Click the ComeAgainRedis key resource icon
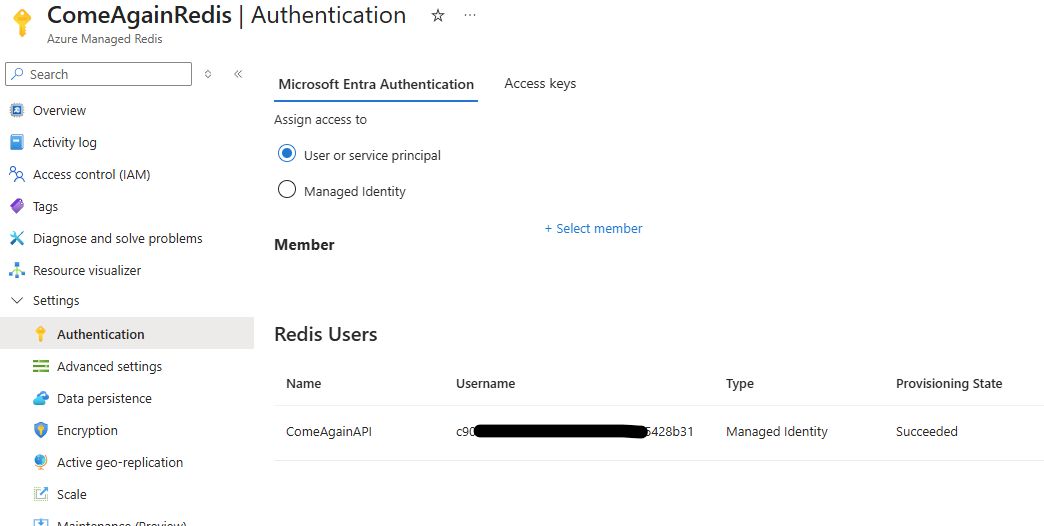 click(x=22, y=23)
